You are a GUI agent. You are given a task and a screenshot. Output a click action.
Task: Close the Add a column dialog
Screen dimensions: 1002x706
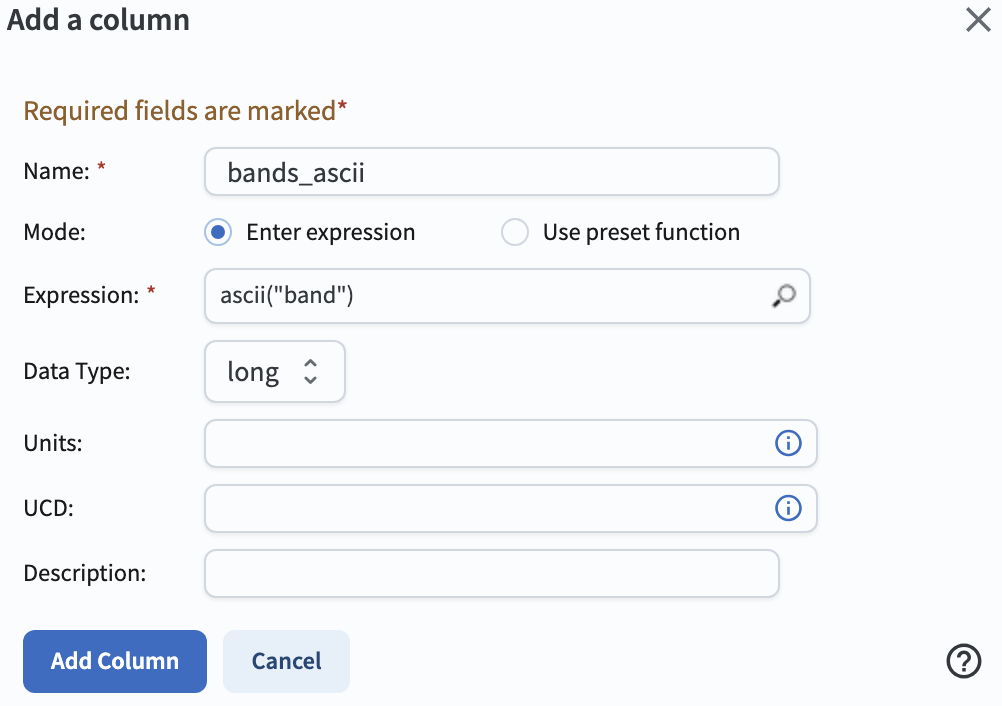977,20
